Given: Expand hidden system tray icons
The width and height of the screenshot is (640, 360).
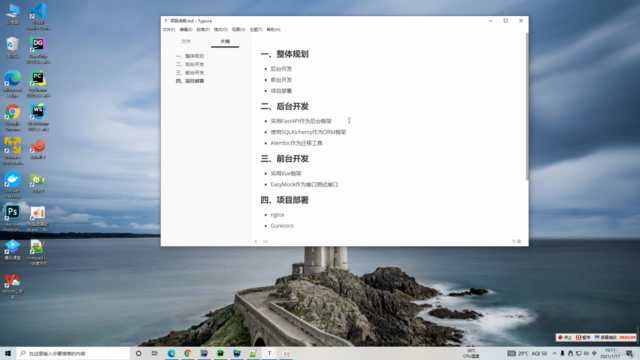Looking at the screenshot, I should click(x=554, y=353).
